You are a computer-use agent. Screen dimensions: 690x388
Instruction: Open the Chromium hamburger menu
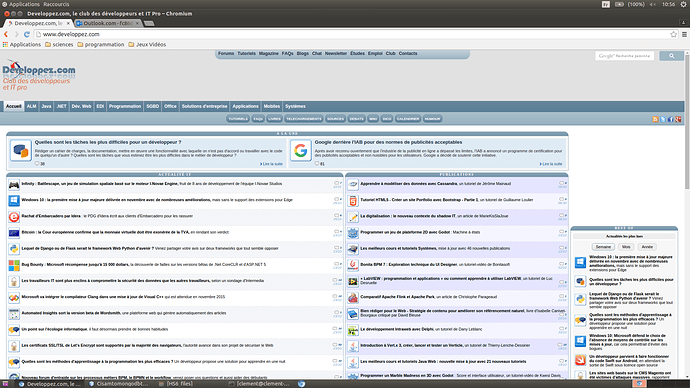[684, 34]
